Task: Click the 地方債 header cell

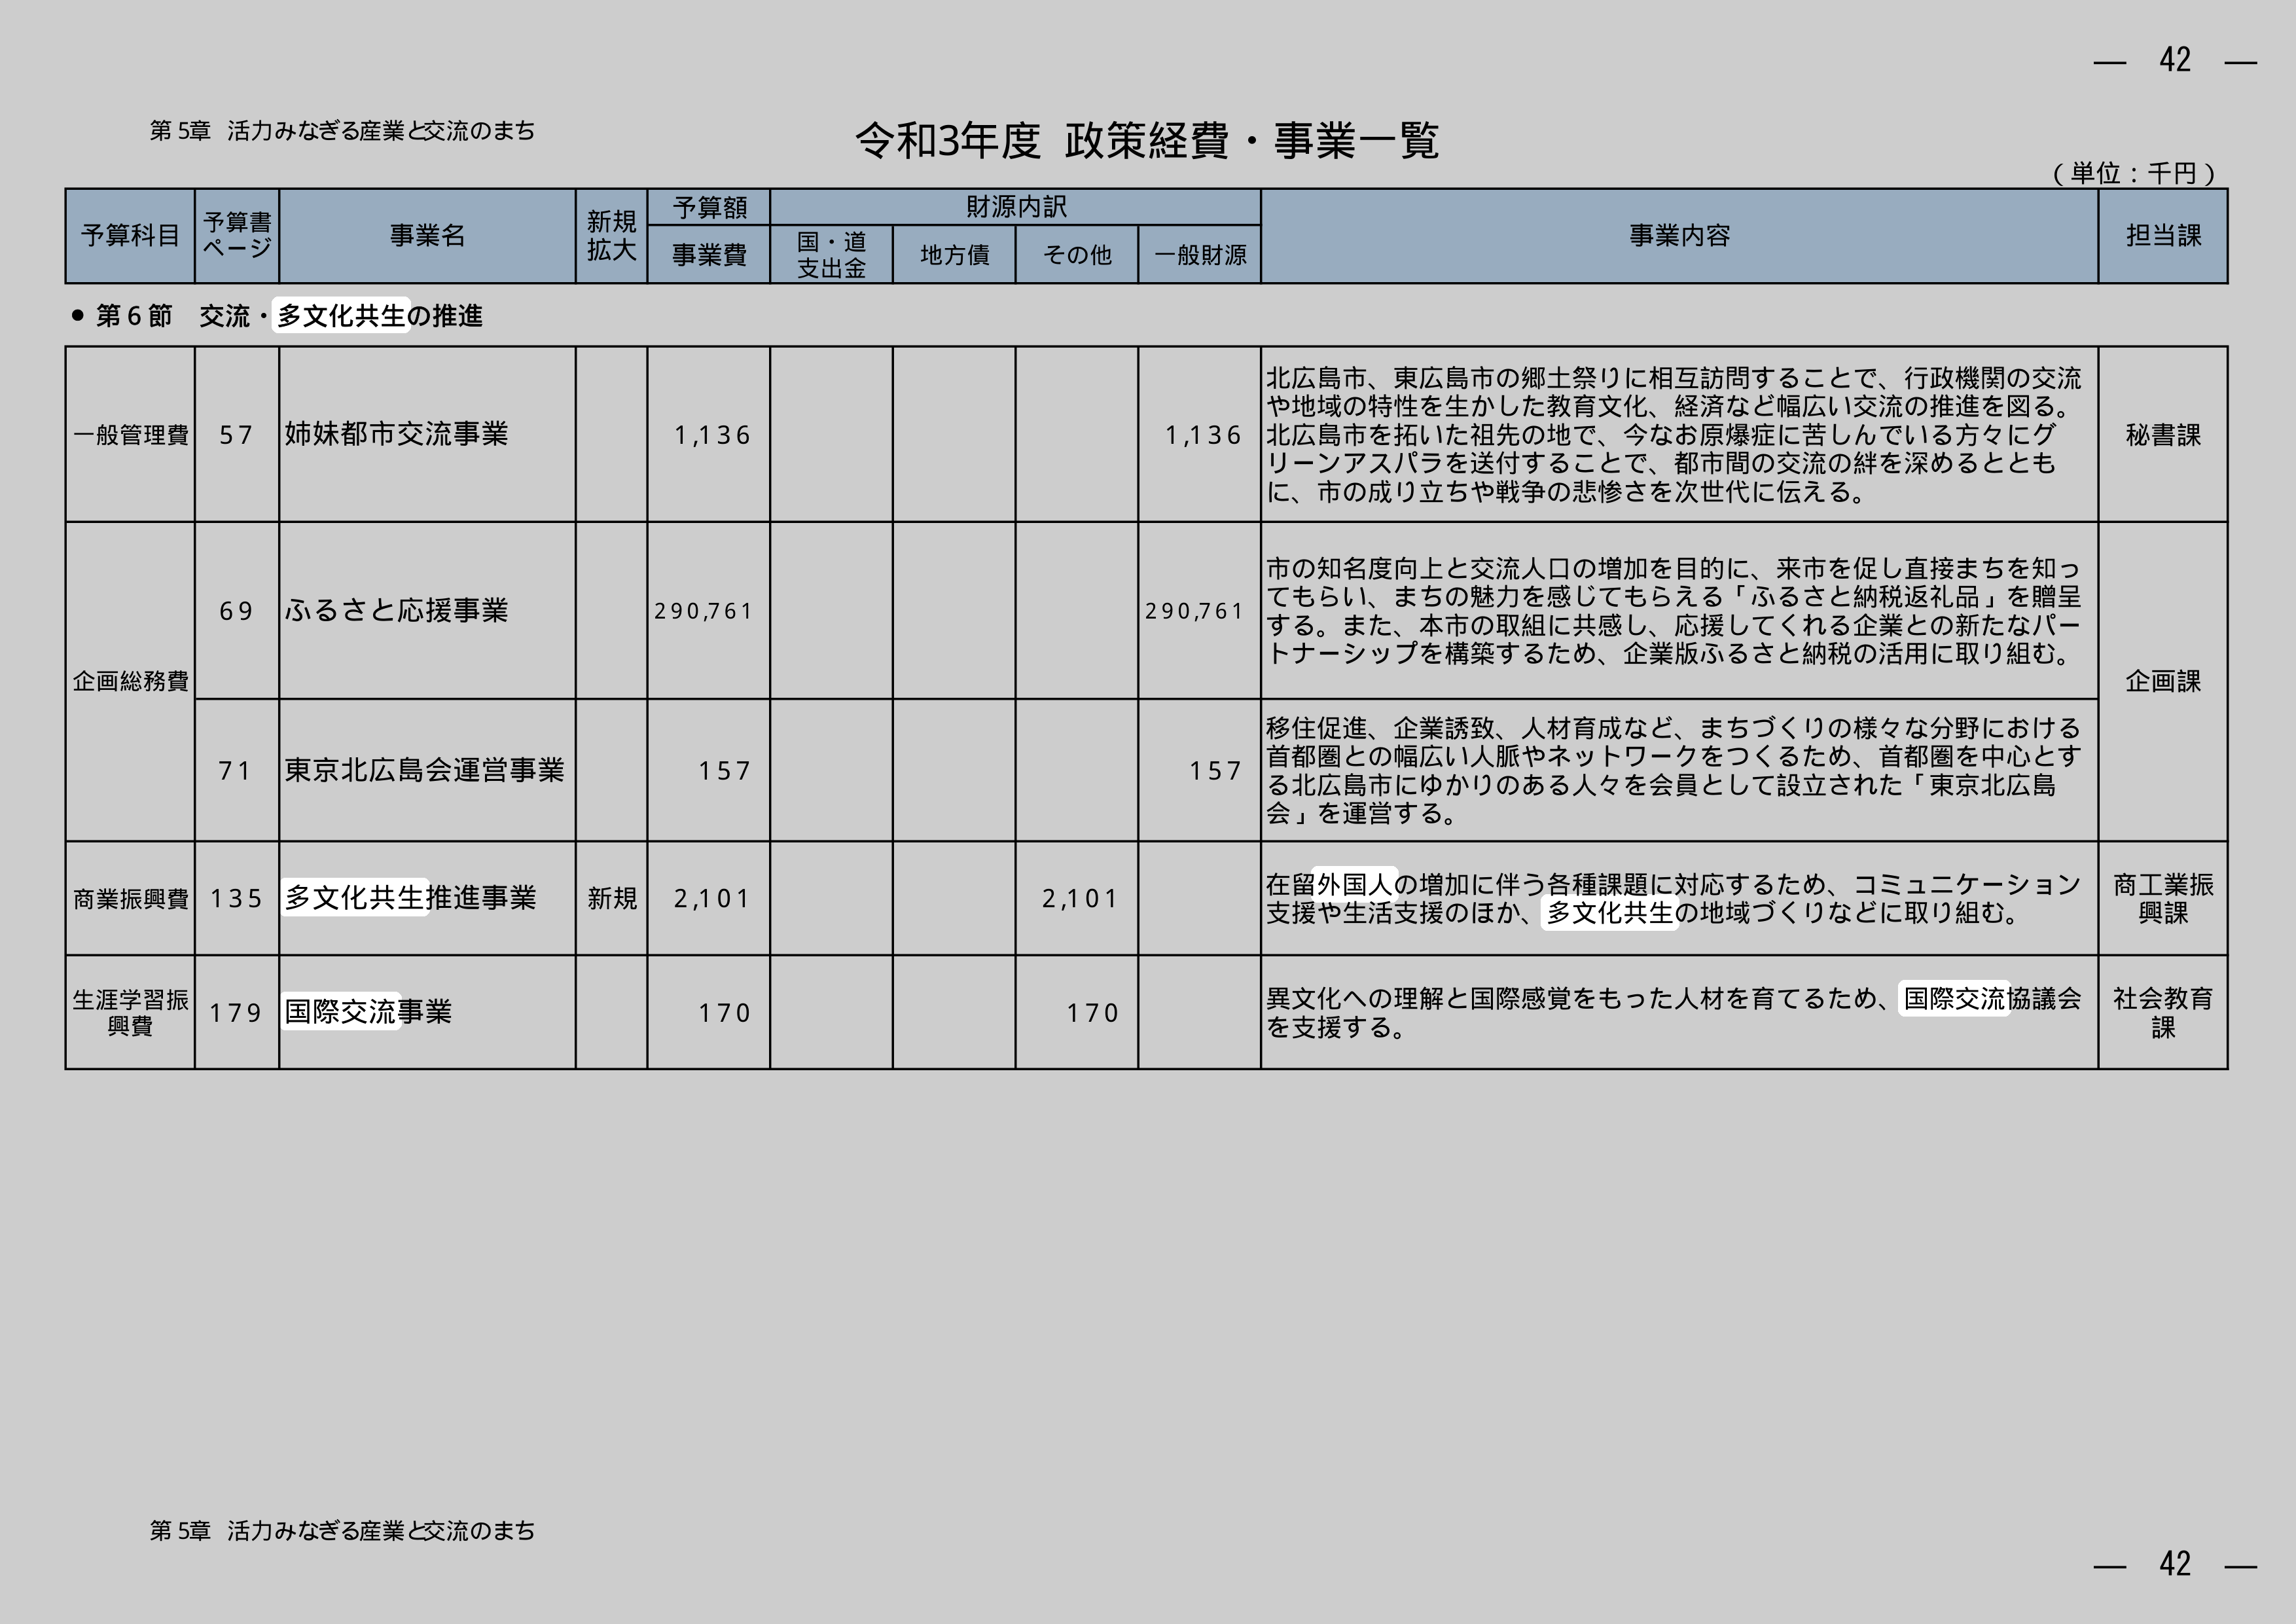Action: (x=954, y=255)
